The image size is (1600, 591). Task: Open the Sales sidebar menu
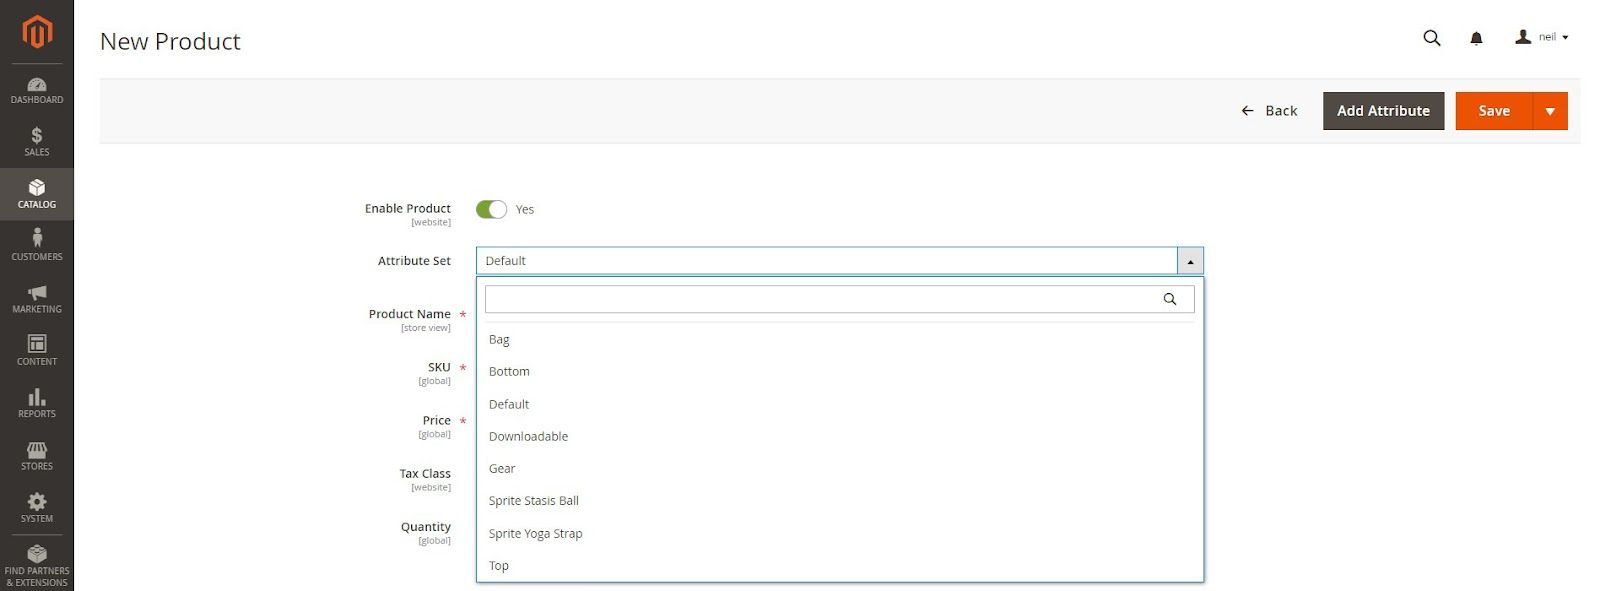click(37, 142)
